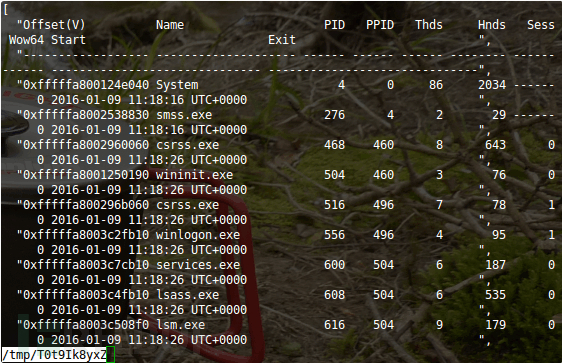This screenshot has height=363, width=562.
Task: Click the offset 0xfffffa8003c508f0
Action: (x=86, y=325)
